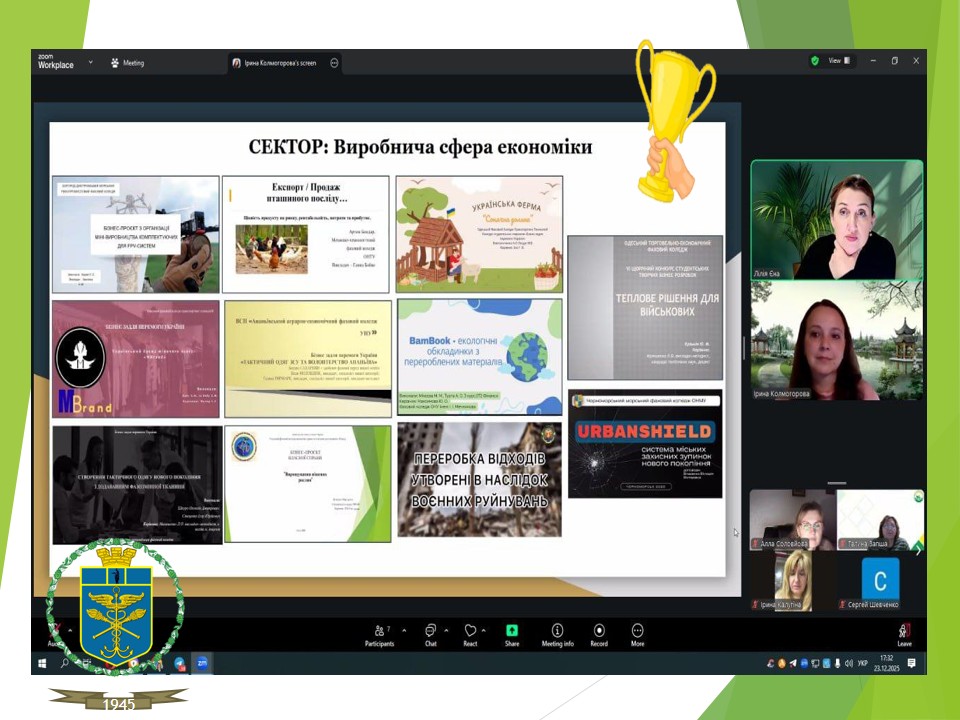Open the Participants panel
This screenshot has height=720, width=960.
pos(380,632)
